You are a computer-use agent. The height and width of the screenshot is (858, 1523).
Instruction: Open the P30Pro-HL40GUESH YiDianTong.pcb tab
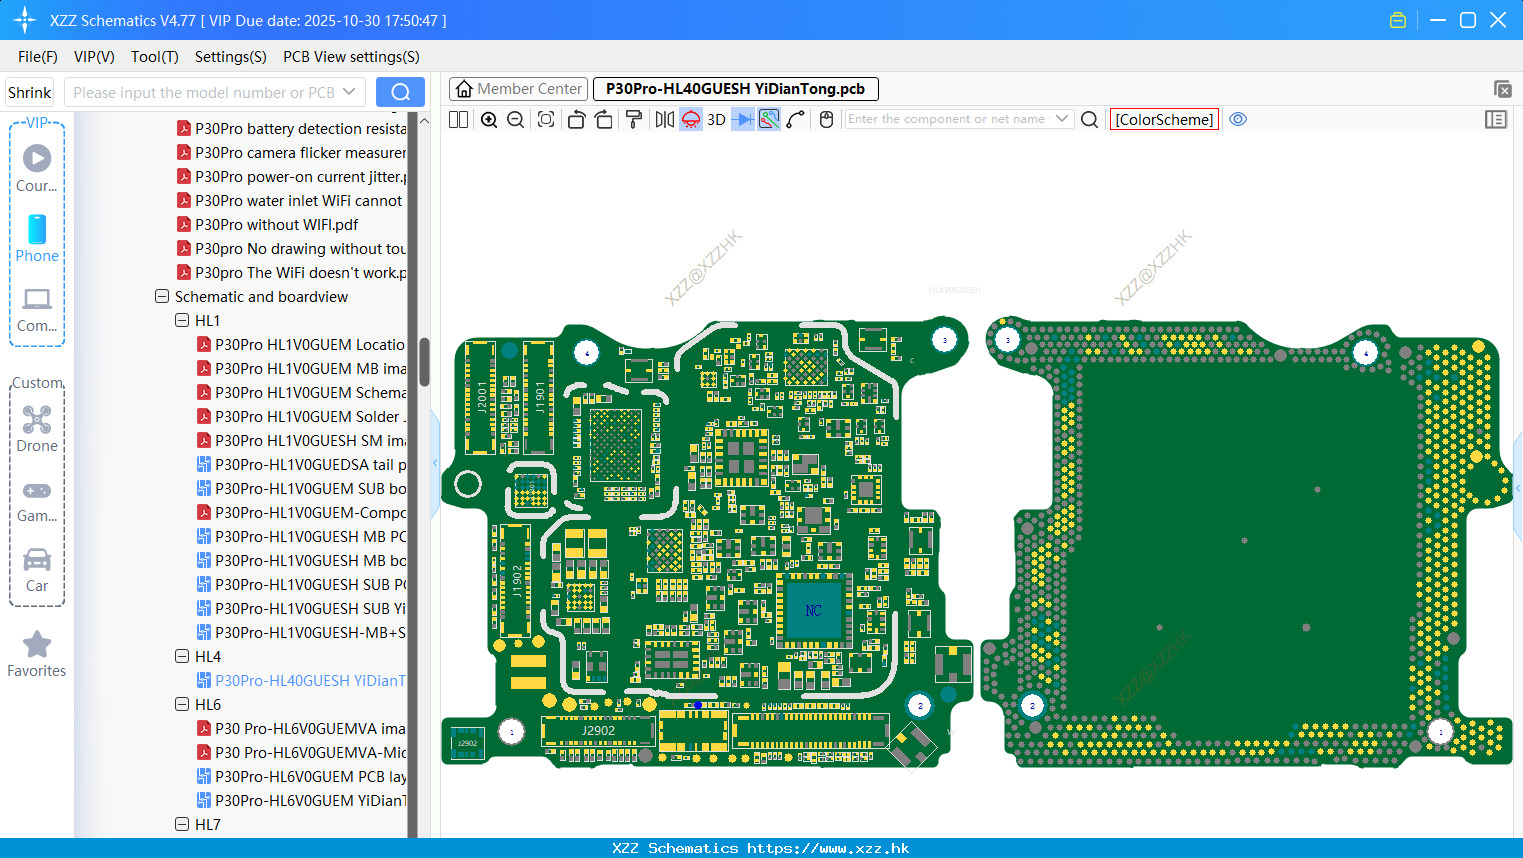(x=735, y=89)
